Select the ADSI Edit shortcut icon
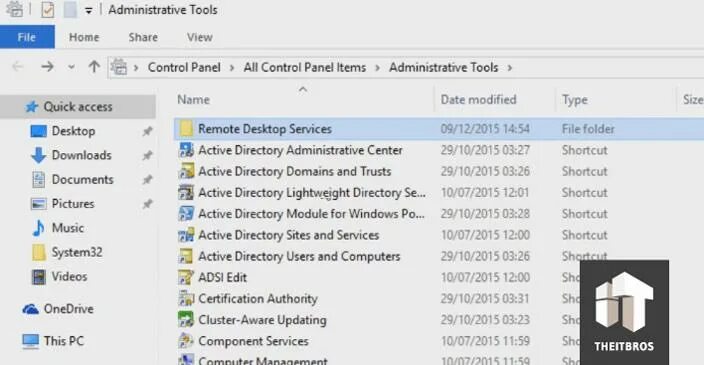This screenshot has height=365, width=704. [x=186, y=277]
